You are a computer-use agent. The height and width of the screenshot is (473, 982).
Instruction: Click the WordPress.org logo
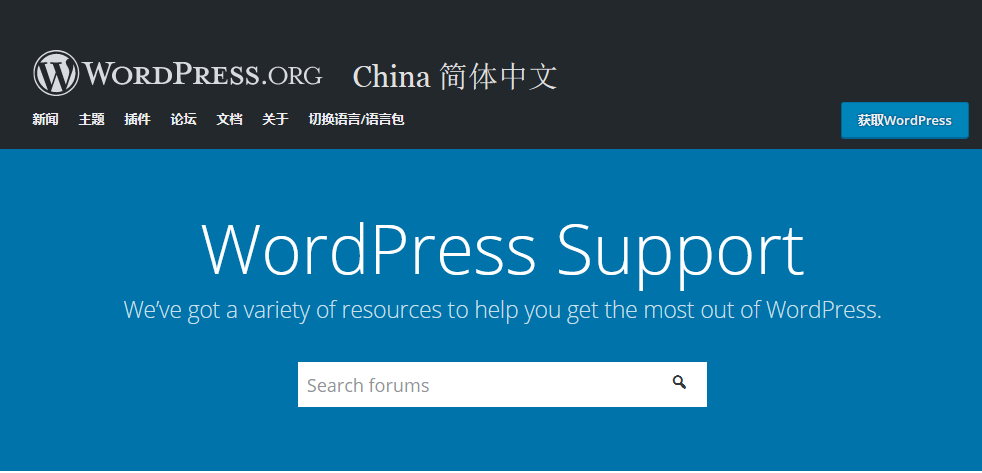178,73
